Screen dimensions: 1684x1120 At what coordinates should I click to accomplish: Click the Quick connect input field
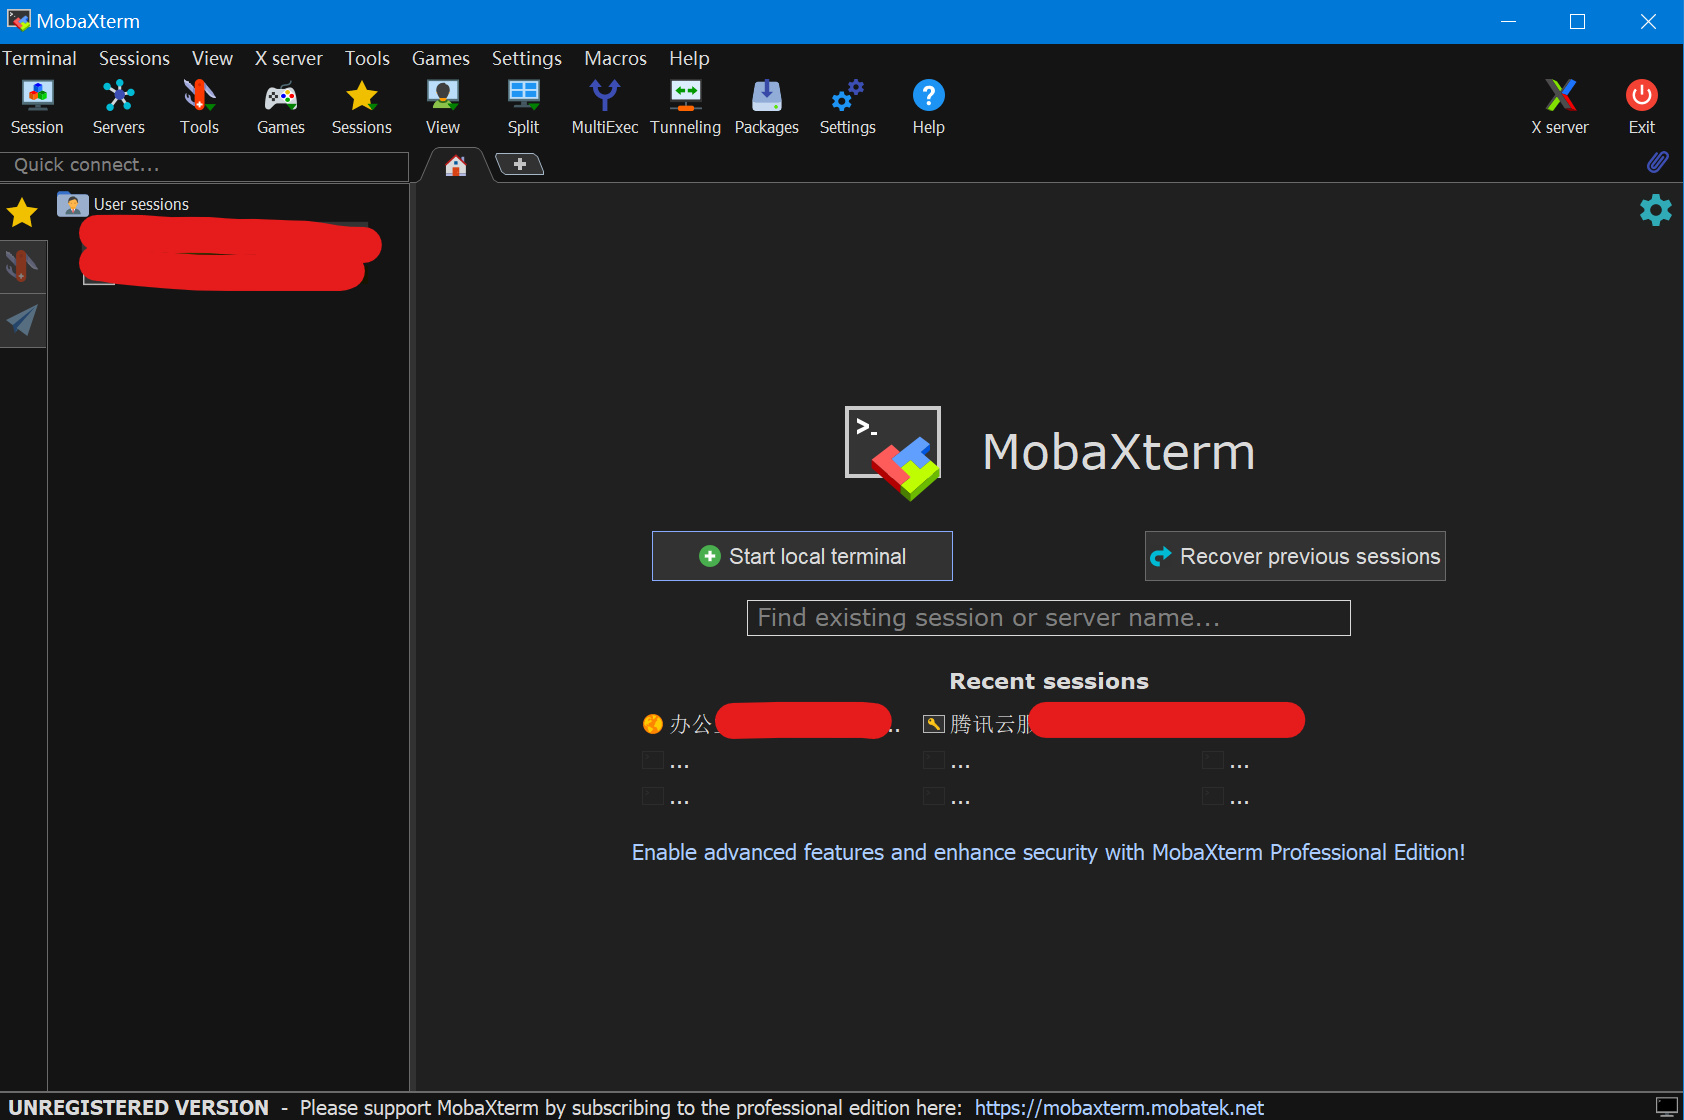pyautogui.click(x=205, y=165)
